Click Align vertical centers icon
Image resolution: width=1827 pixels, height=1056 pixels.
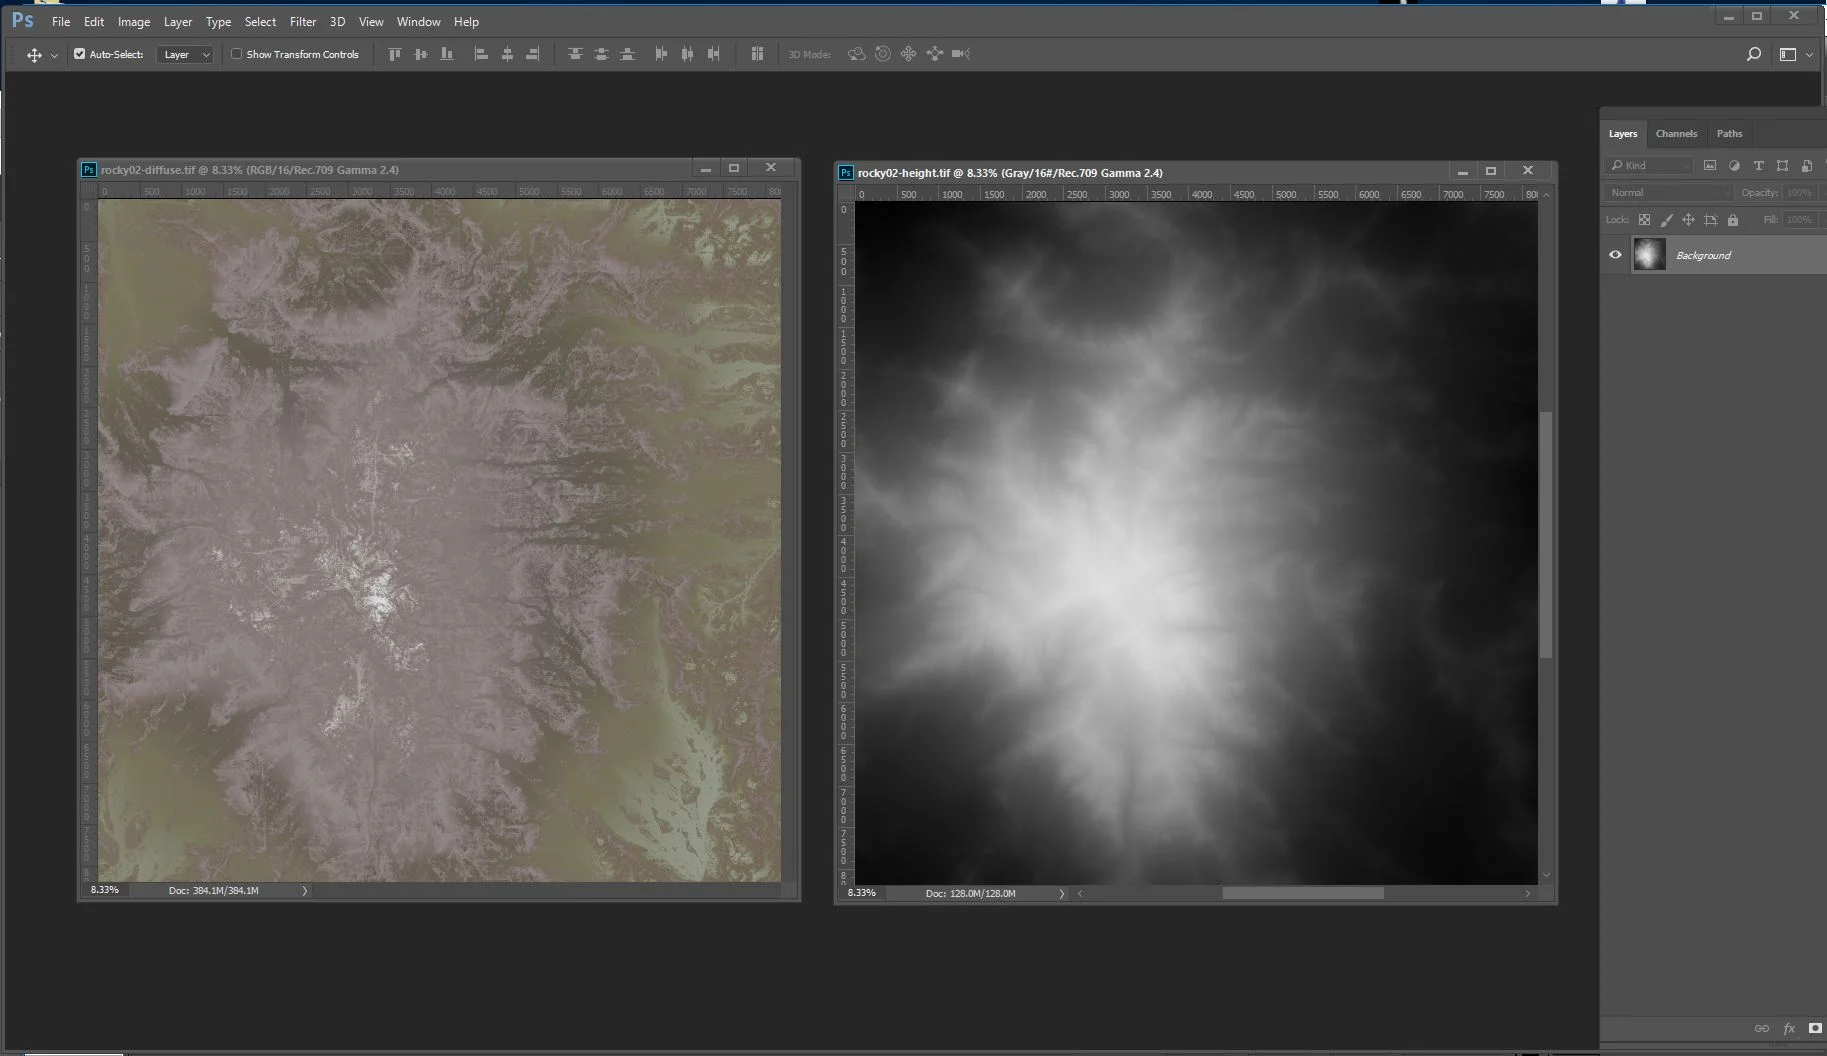coord(421,54)
